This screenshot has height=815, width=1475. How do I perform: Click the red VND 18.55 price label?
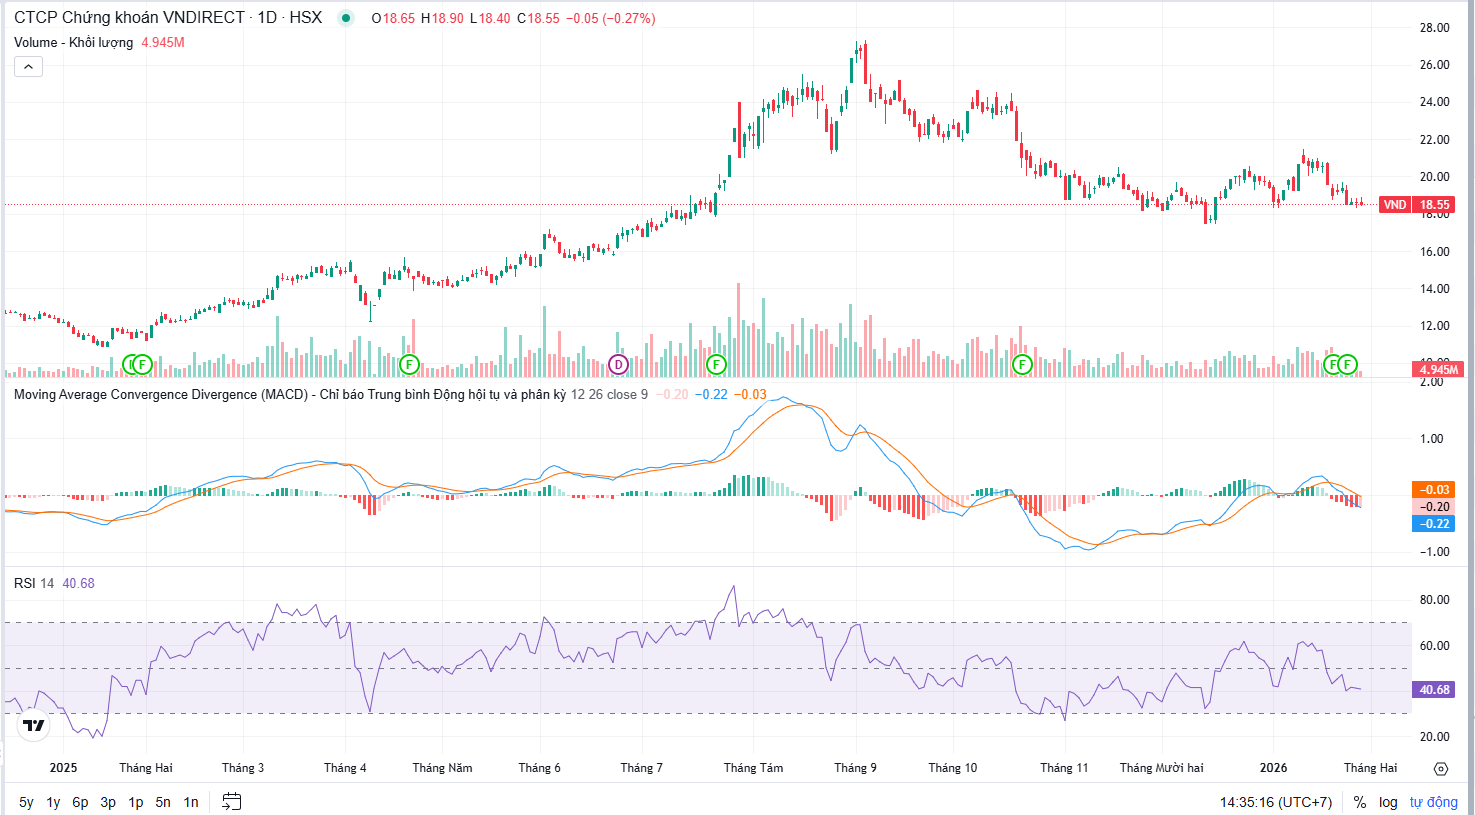tap(1415, 204)
